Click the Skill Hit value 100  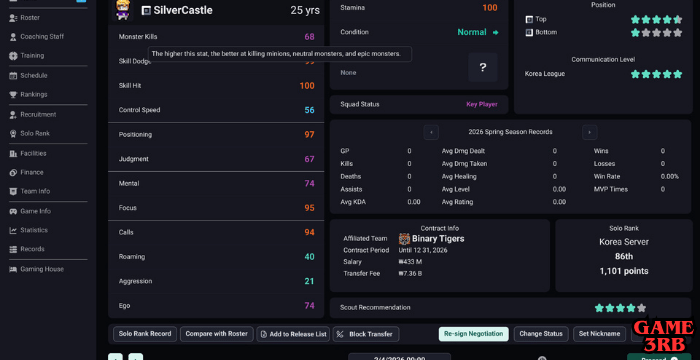coord(307,86)
